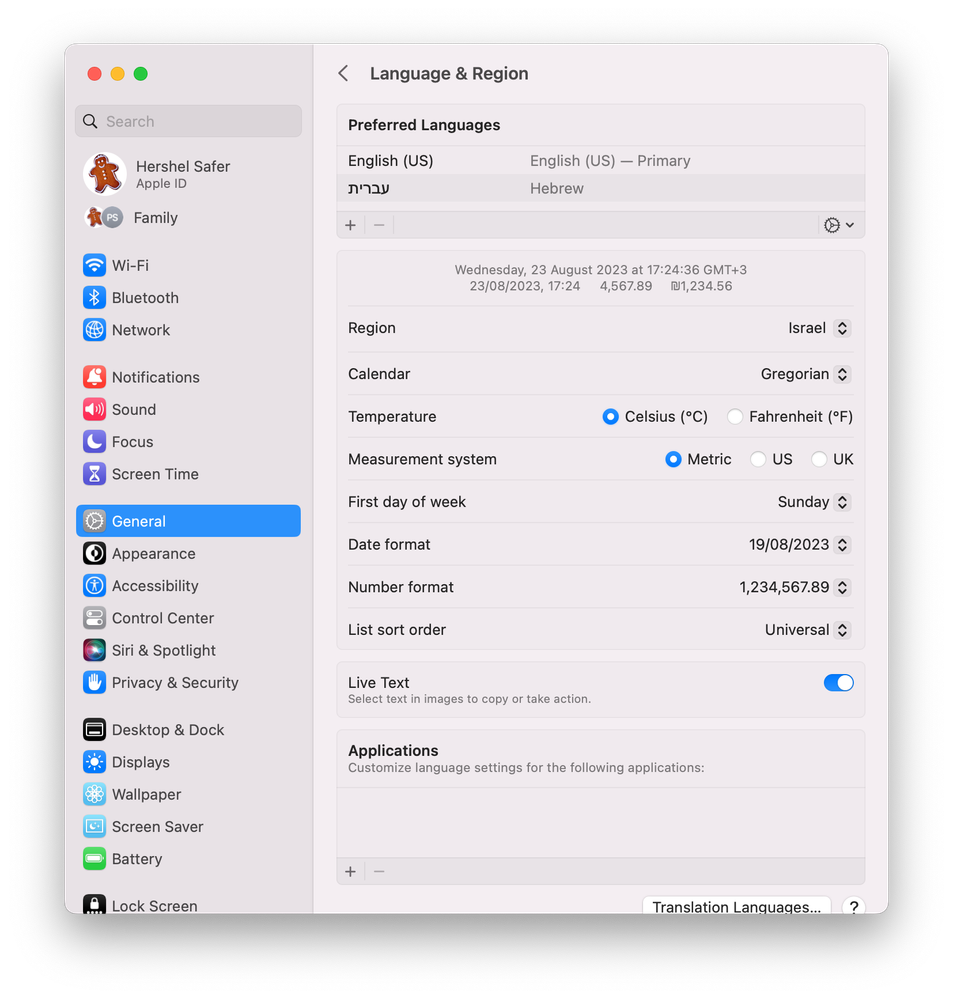Click the Search field
Image resolution: width=953 pixels, height=999 pixels.
pyautogui.click(x=188, y=121)
